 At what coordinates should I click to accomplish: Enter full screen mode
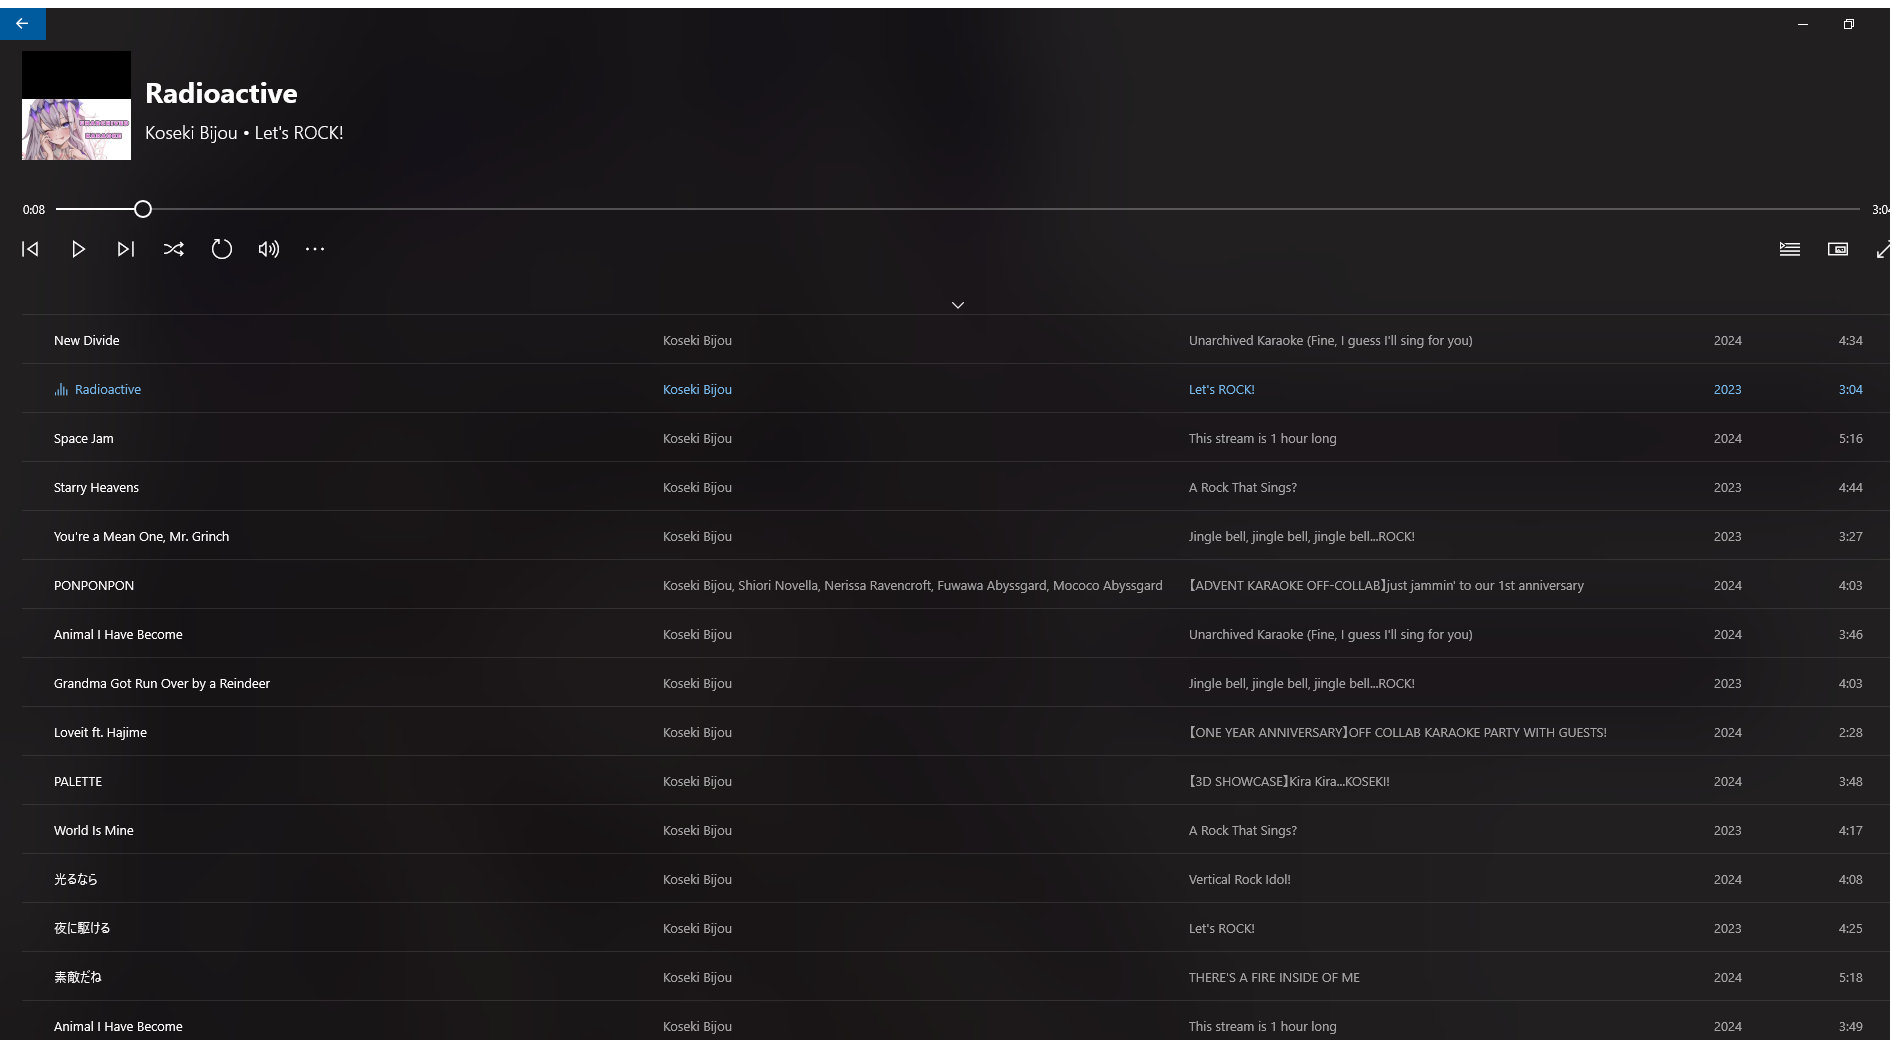(1883, 249)
